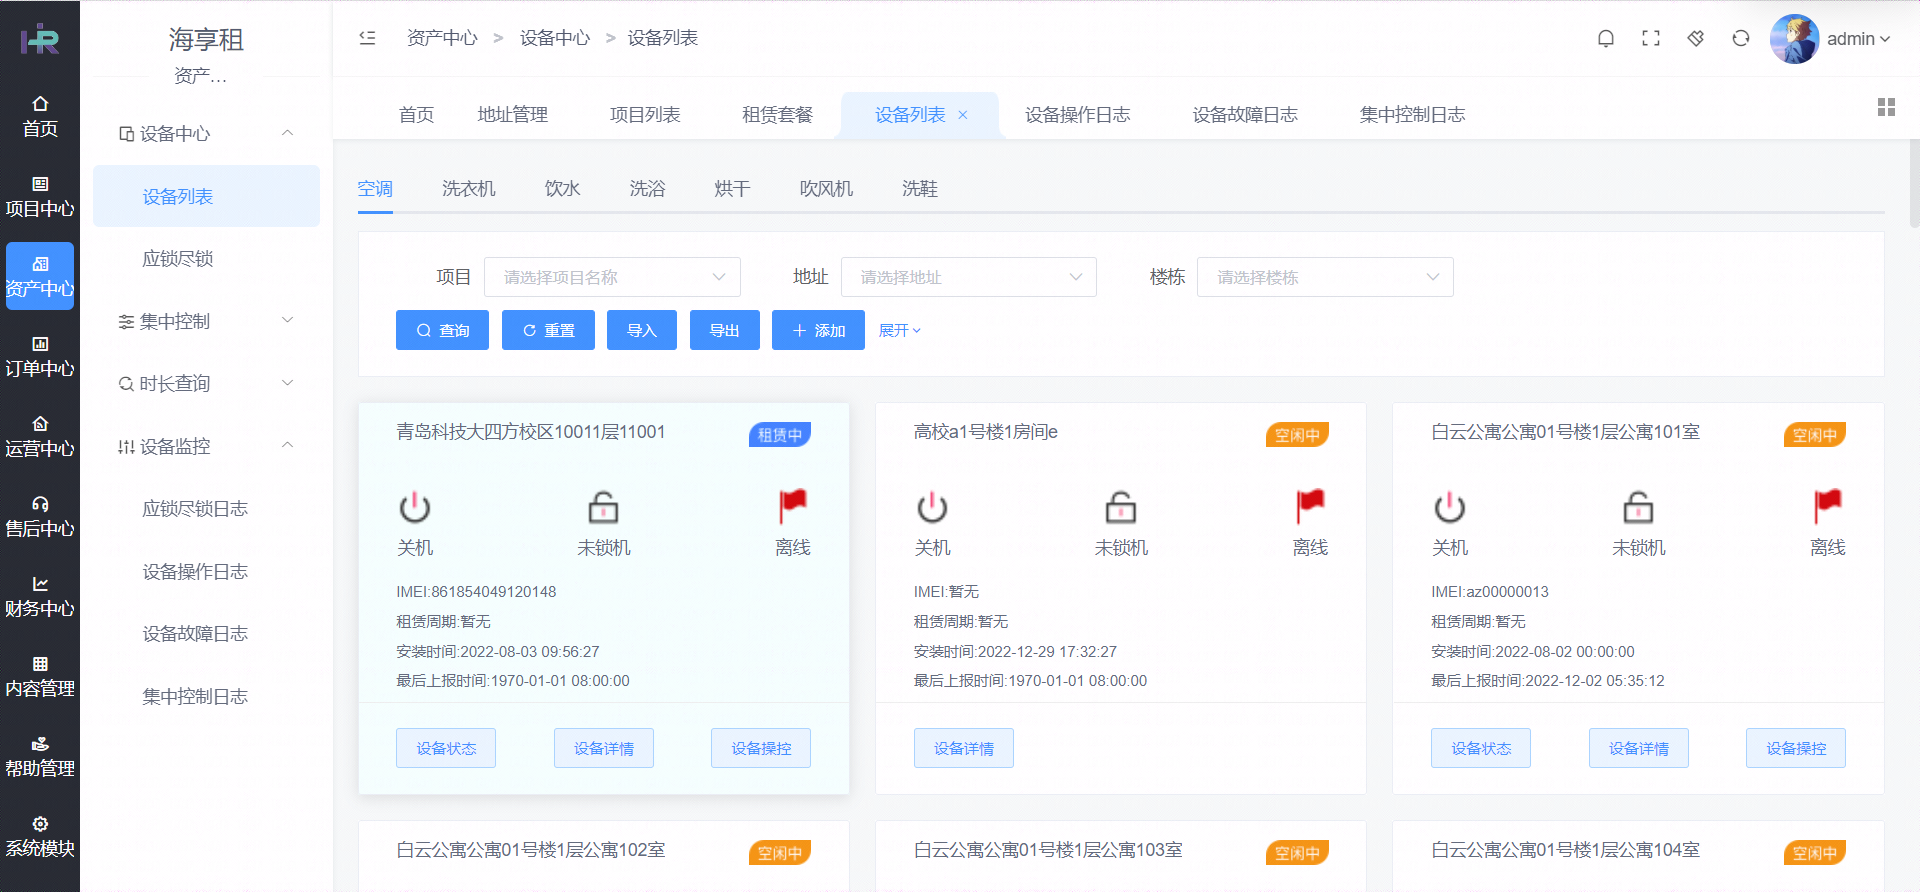Click the refresh page icon in header

click(x=1741, y=38)
